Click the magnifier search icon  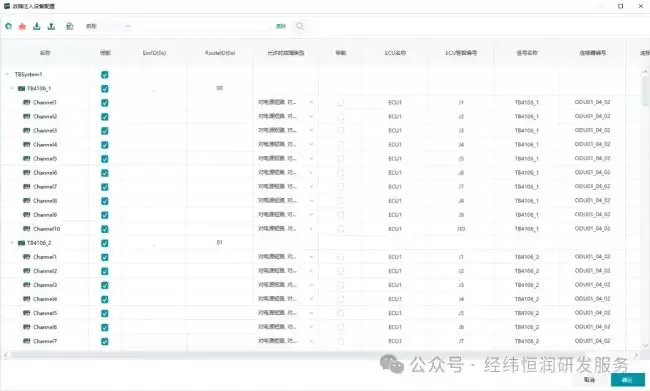tap(300, 26)
